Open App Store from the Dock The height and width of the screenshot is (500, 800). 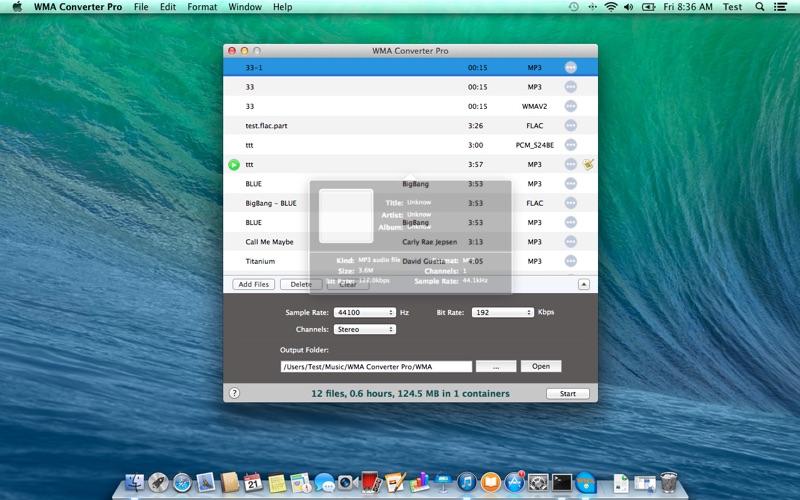tap(514, 482)
